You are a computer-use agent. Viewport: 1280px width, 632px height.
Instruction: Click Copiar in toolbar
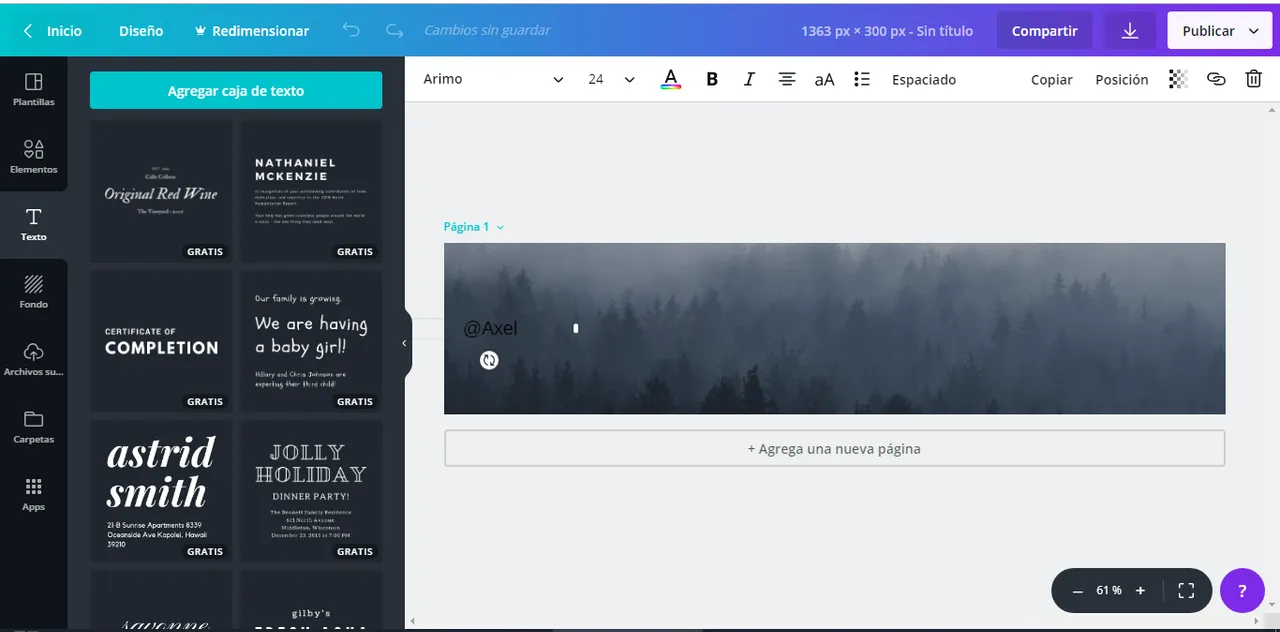click(1052, 79)
